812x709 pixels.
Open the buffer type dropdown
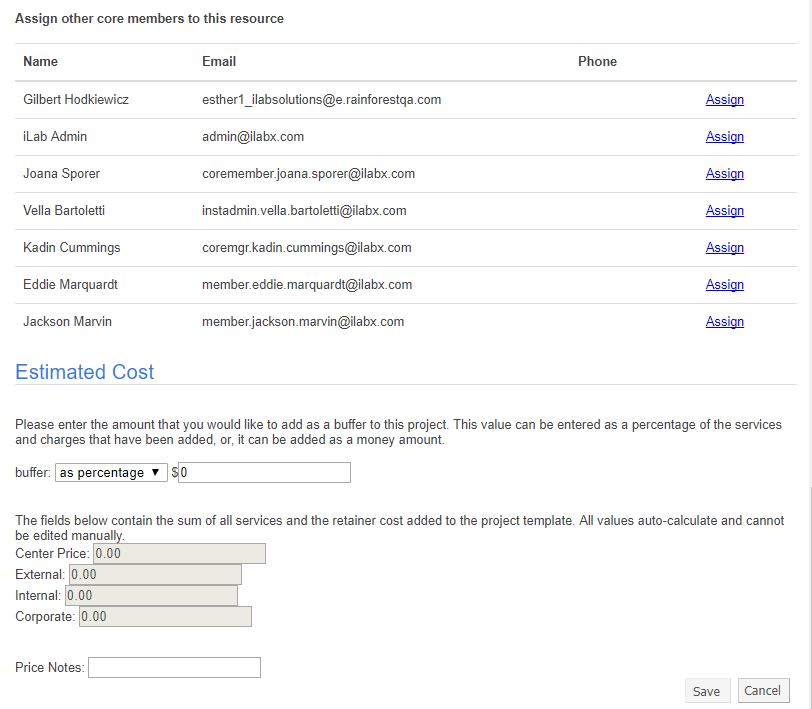111,473
